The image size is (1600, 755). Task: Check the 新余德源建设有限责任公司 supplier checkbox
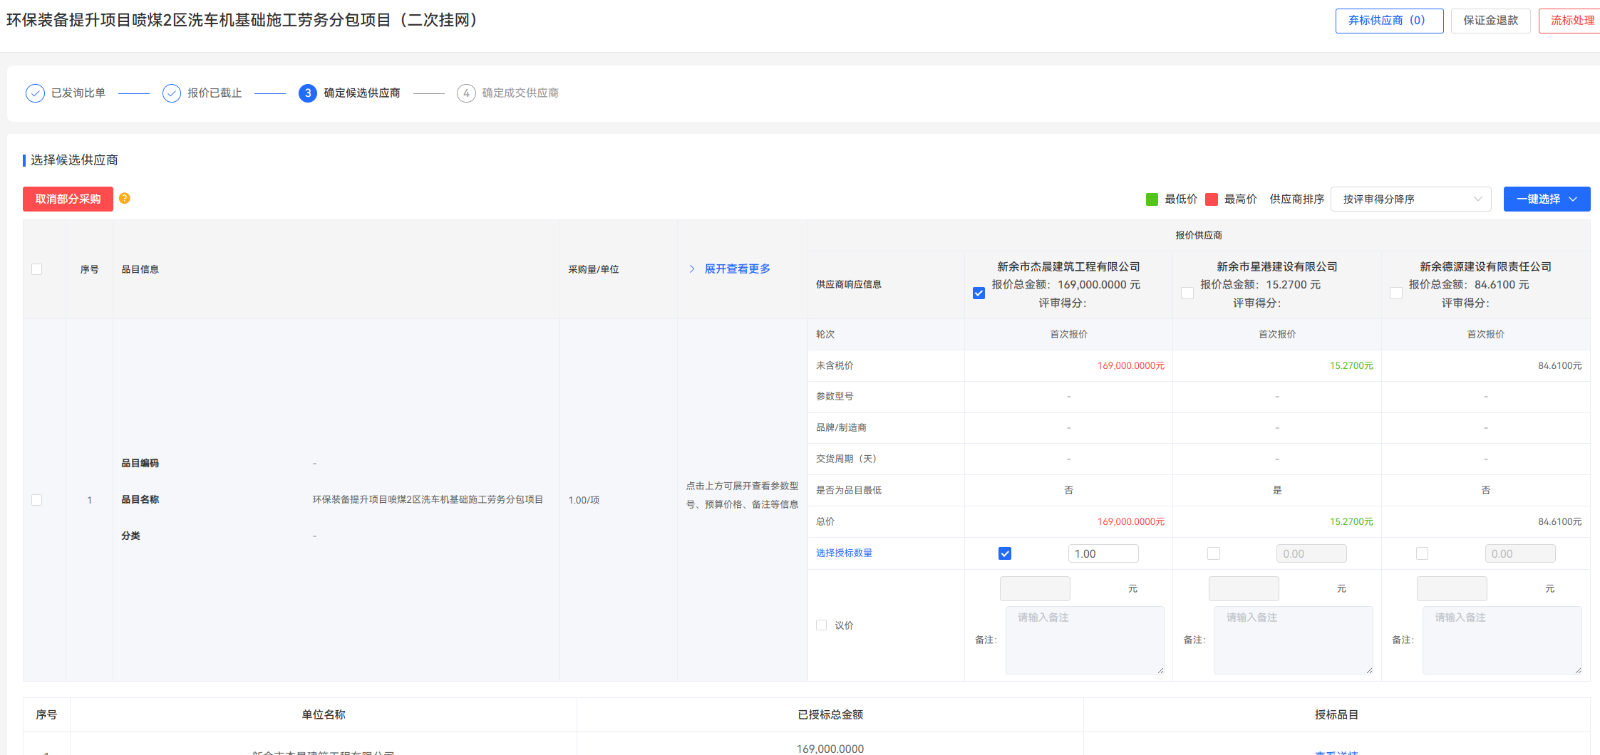pyautogui.click(x=1396, y=293)
